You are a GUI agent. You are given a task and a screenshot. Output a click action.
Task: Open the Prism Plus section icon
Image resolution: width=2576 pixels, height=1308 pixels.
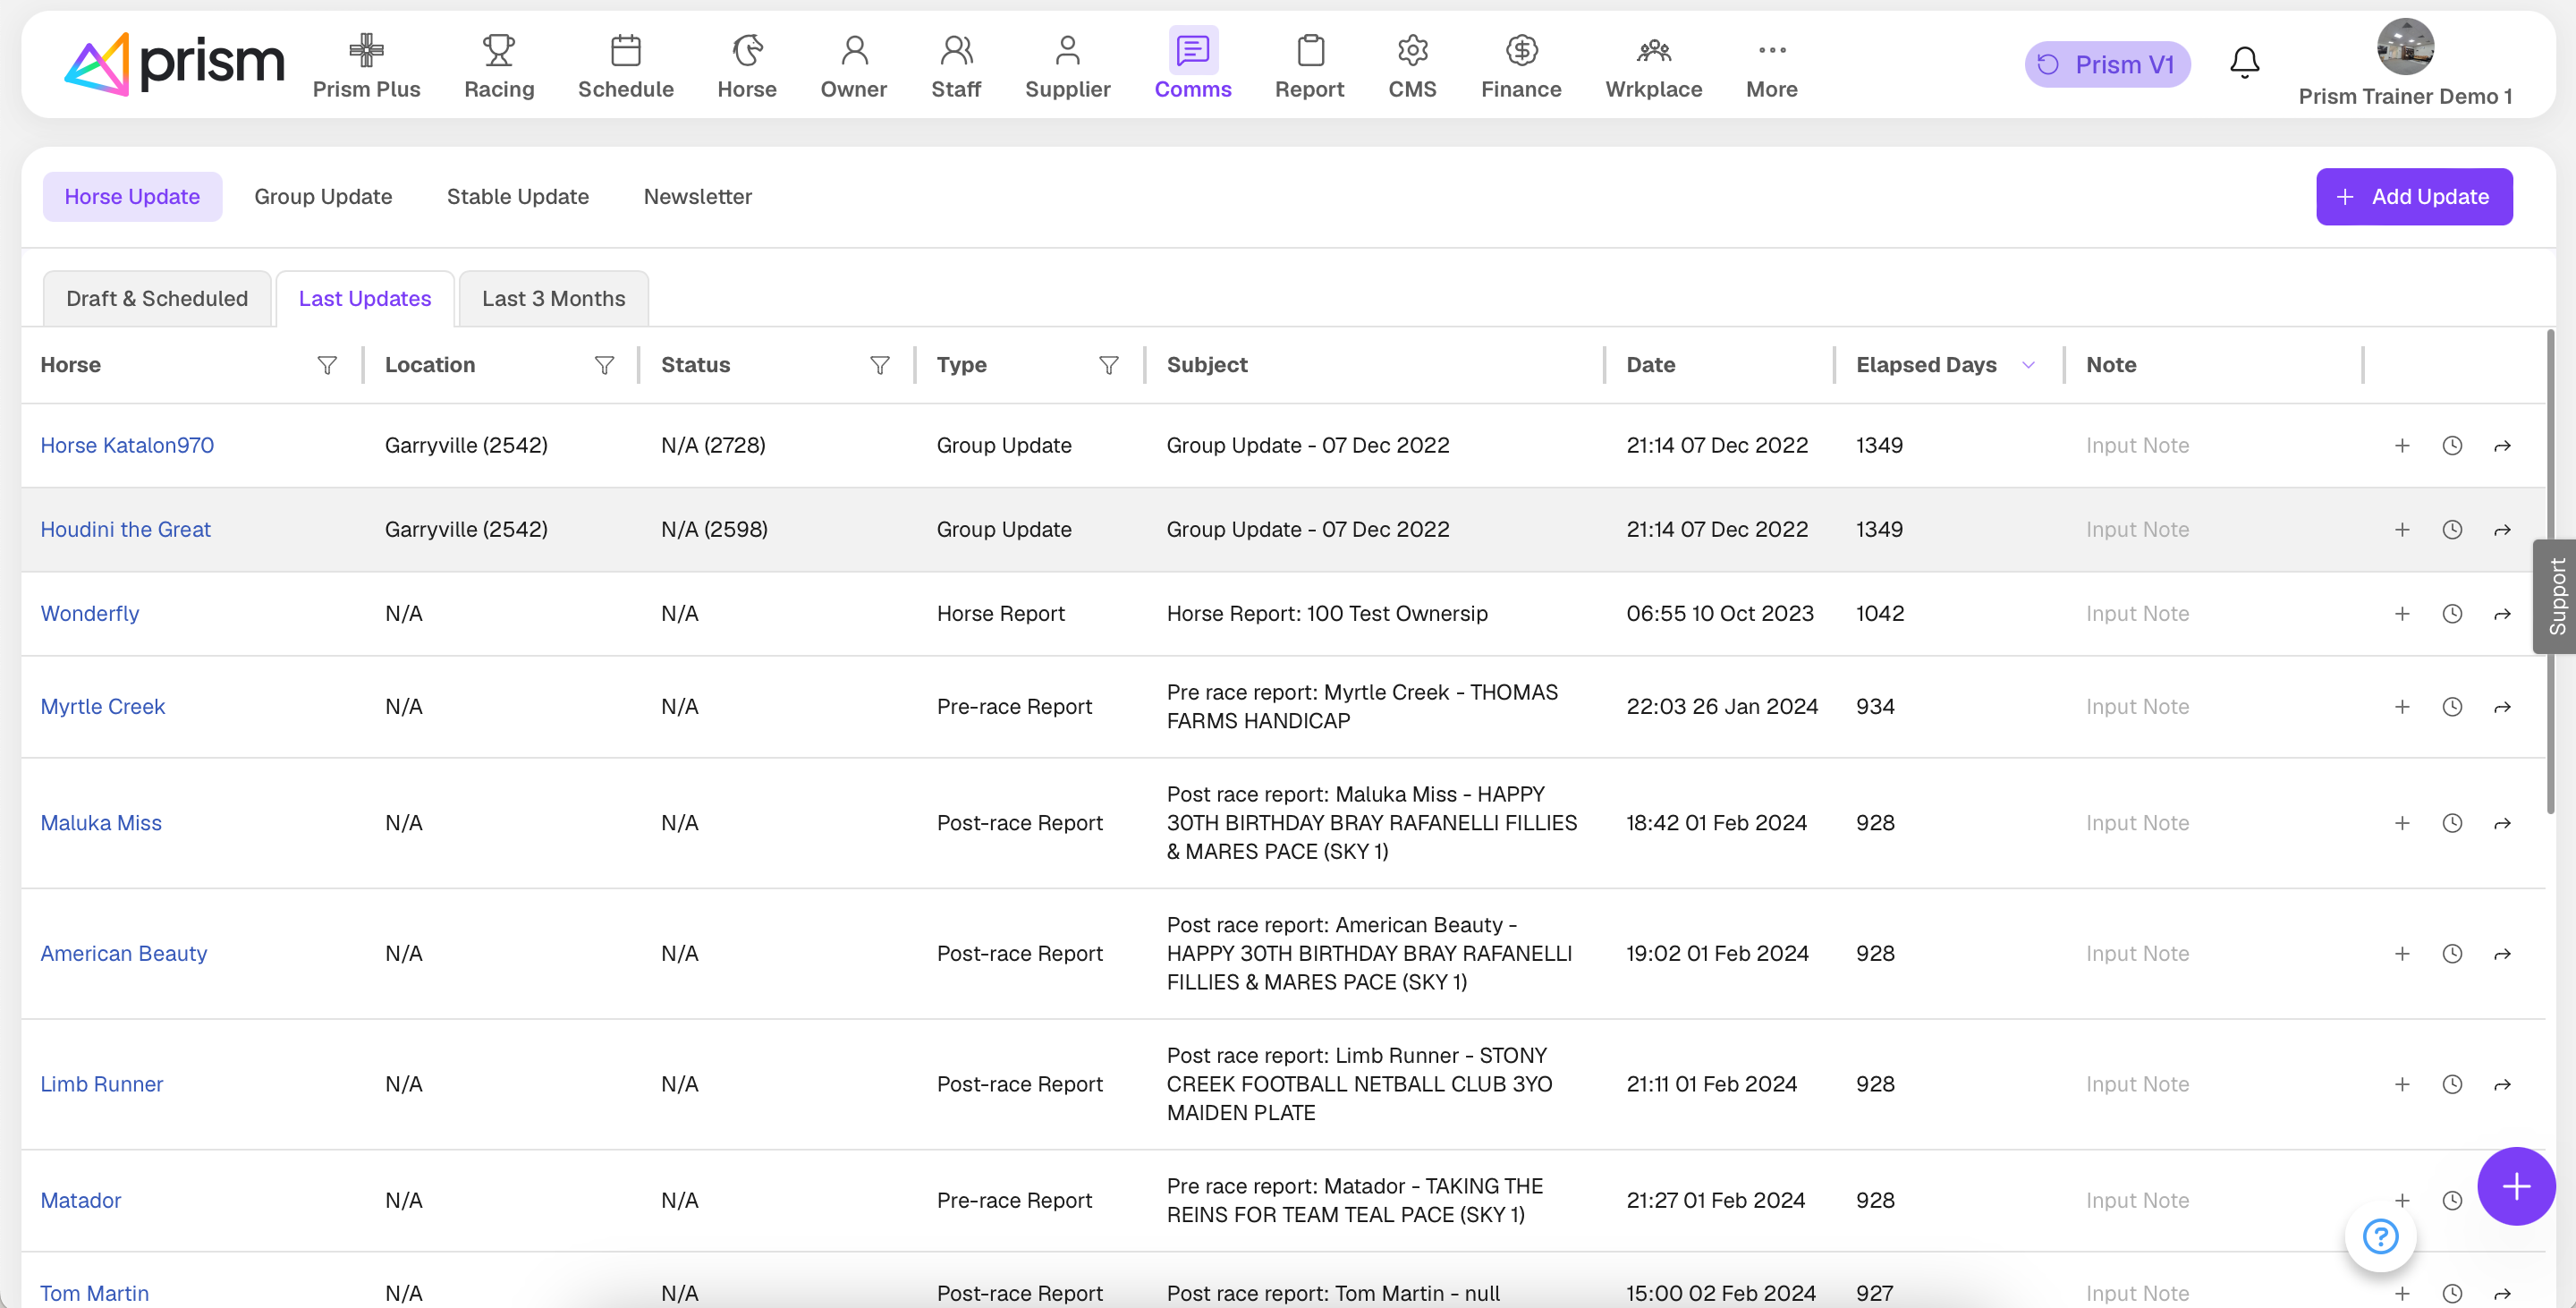click(366, 50)
